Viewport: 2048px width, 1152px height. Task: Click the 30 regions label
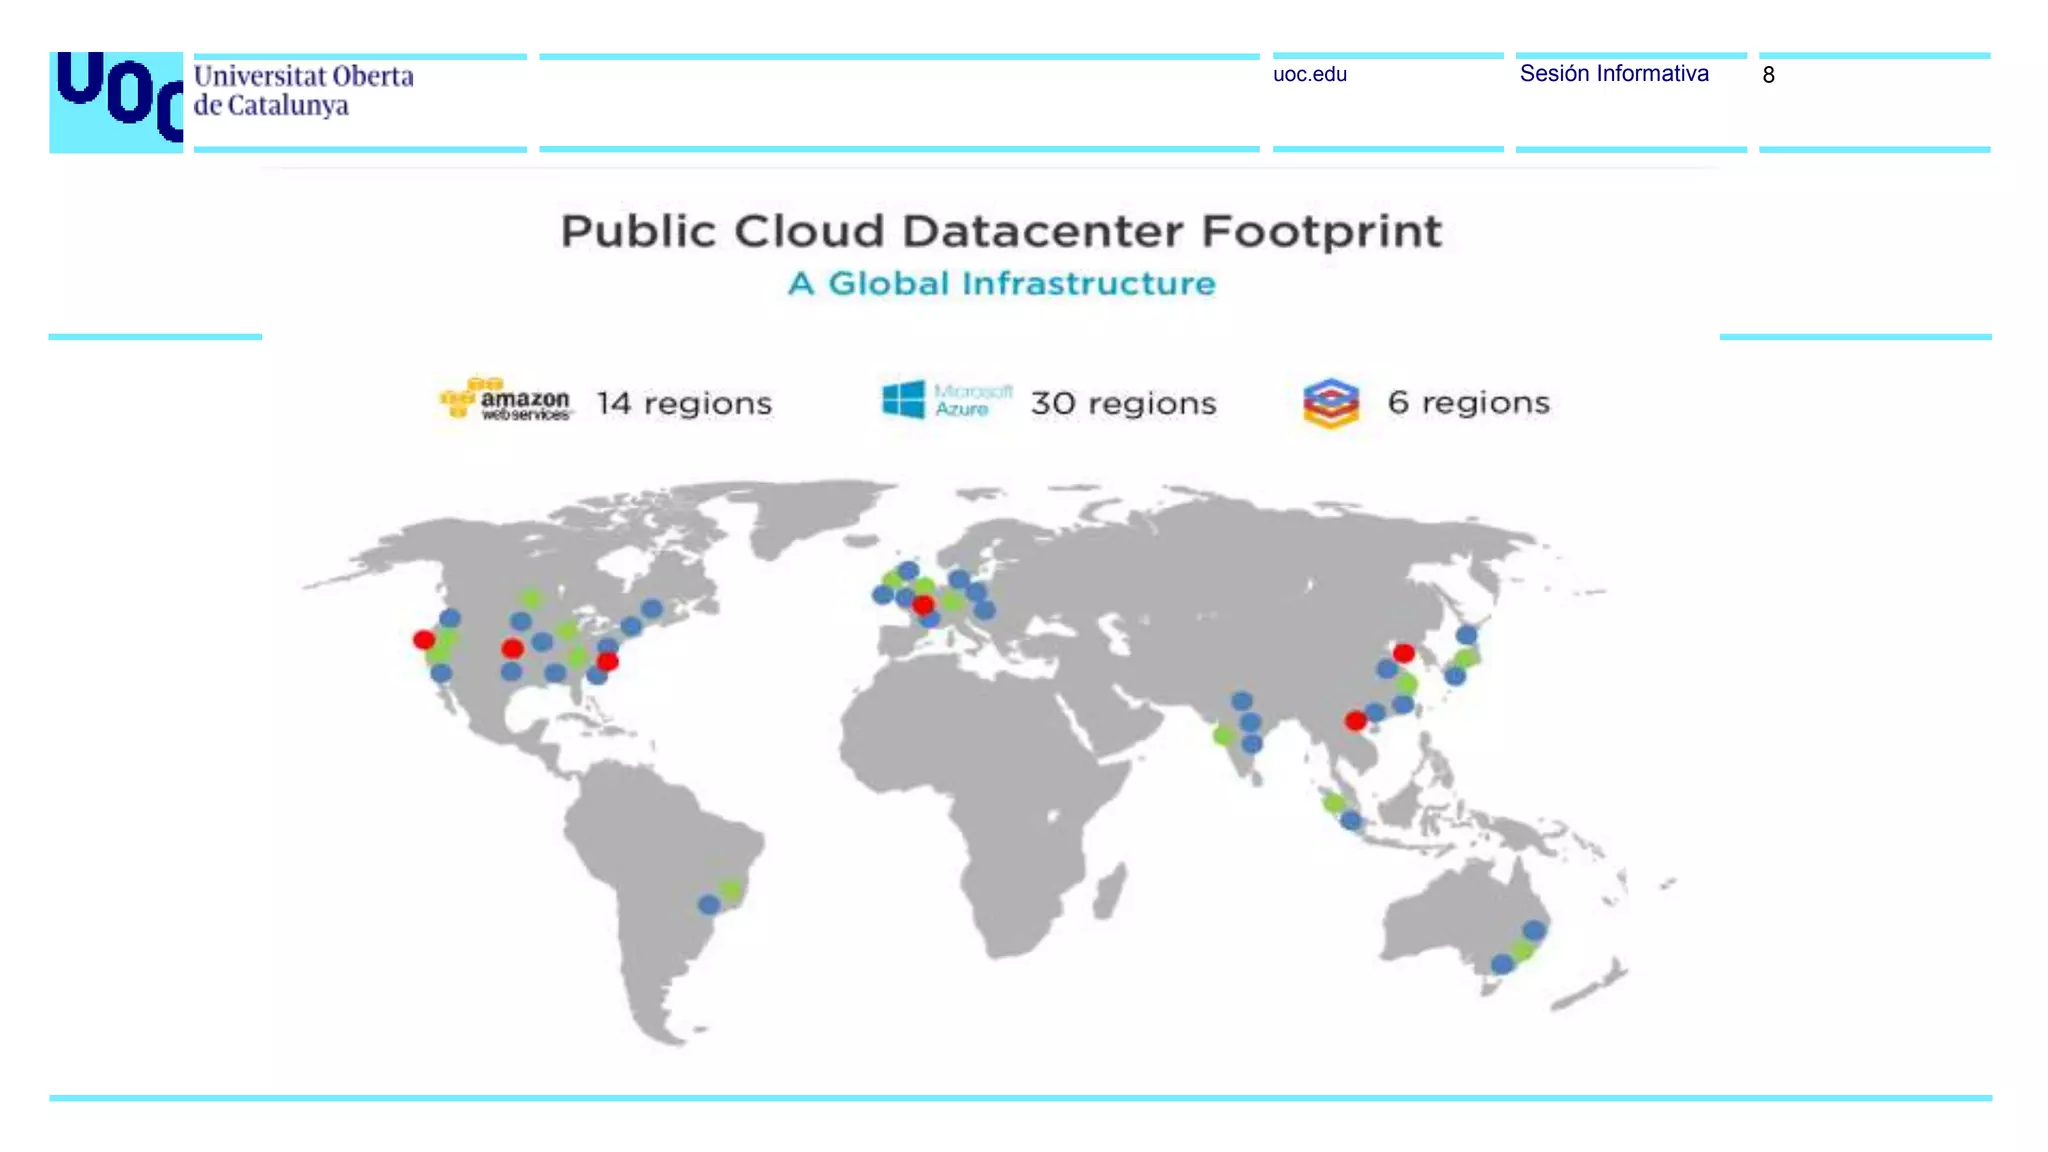(x=1123, y=403)
